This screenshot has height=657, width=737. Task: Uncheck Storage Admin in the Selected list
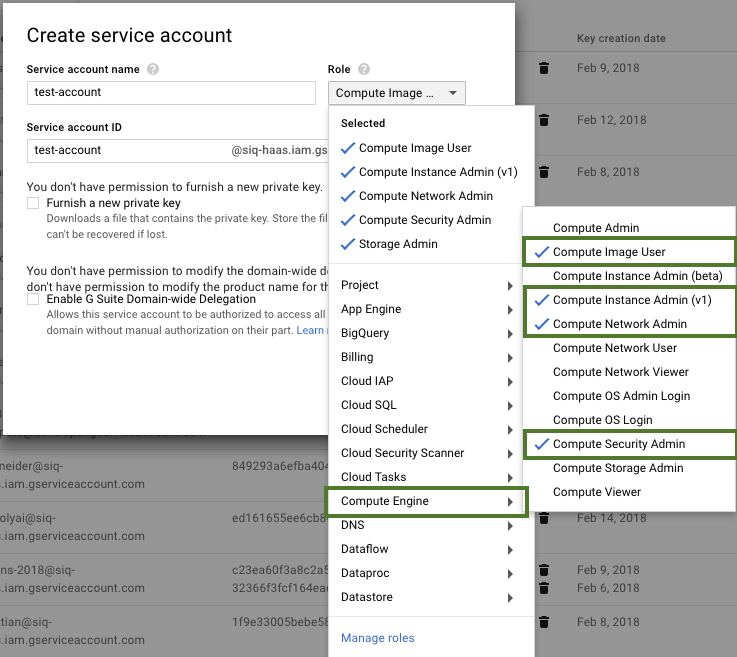coord(398,244)
